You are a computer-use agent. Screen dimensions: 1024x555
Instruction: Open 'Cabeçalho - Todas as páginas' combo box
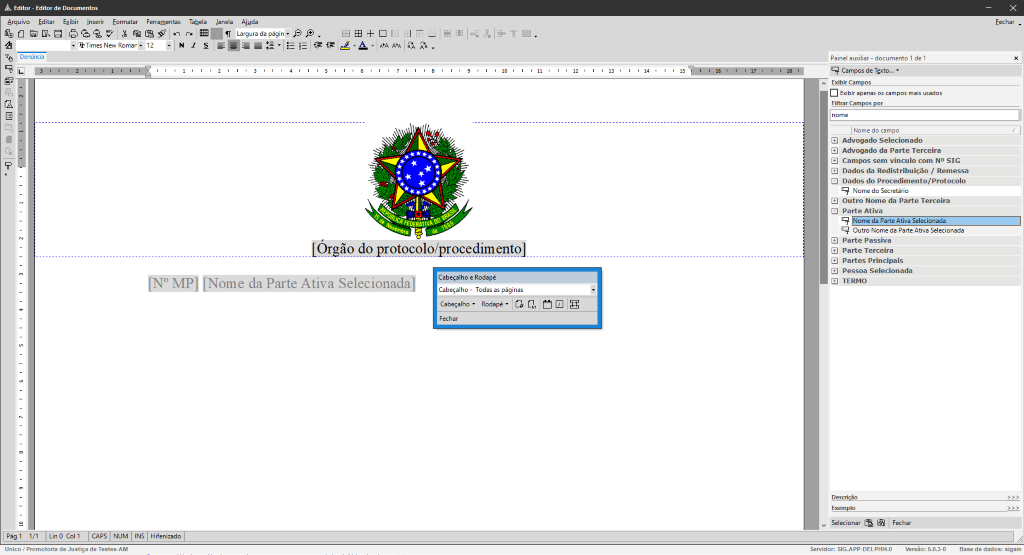[517, 289]
